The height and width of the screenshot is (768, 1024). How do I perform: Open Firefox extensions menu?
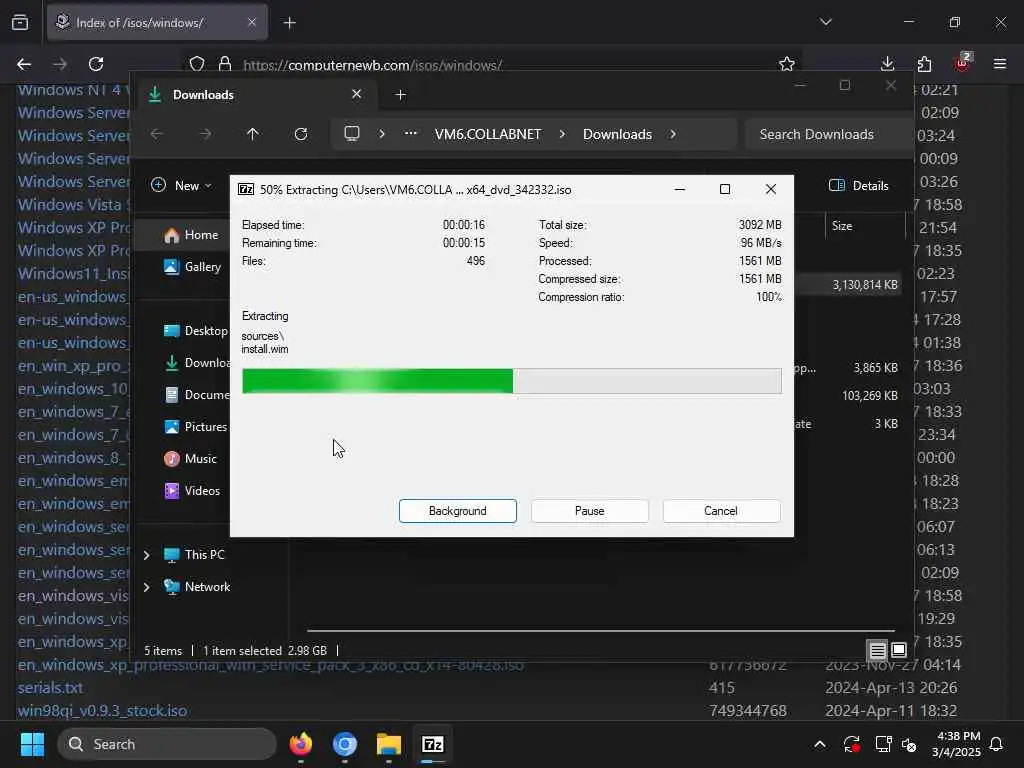[924, 64]
